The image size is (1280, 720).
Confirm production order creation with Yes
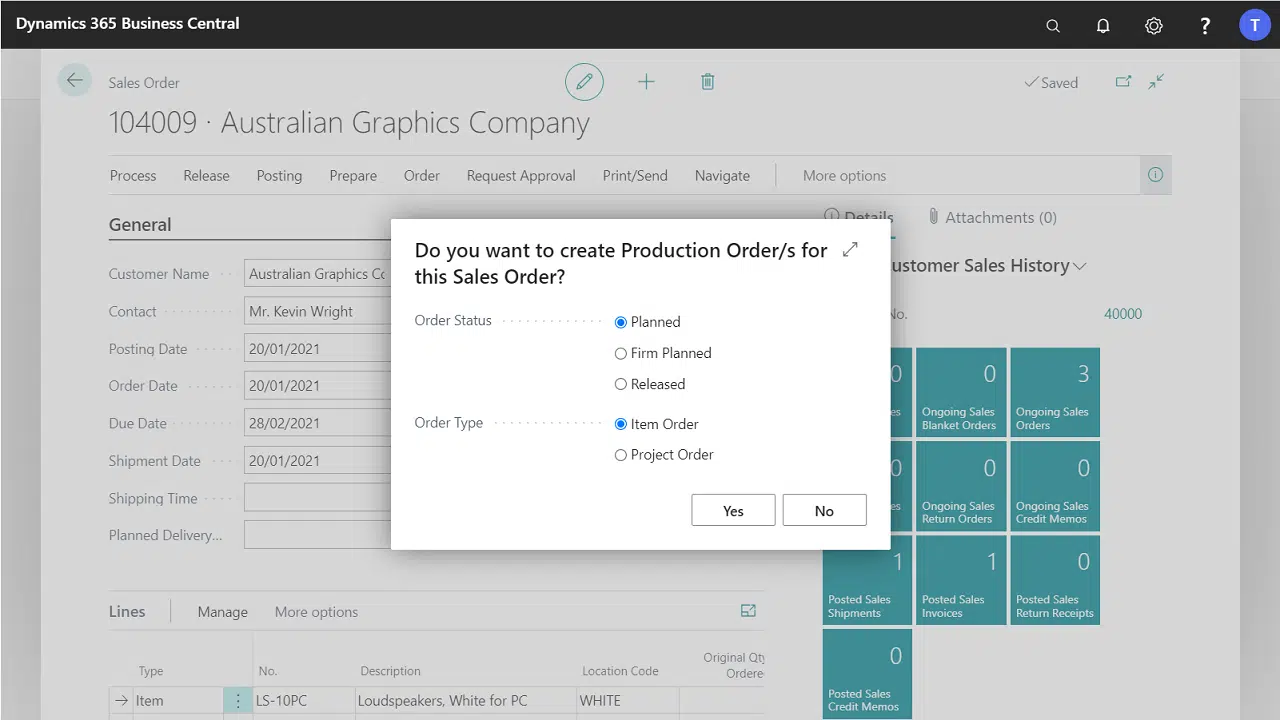(x=733, y=510)
